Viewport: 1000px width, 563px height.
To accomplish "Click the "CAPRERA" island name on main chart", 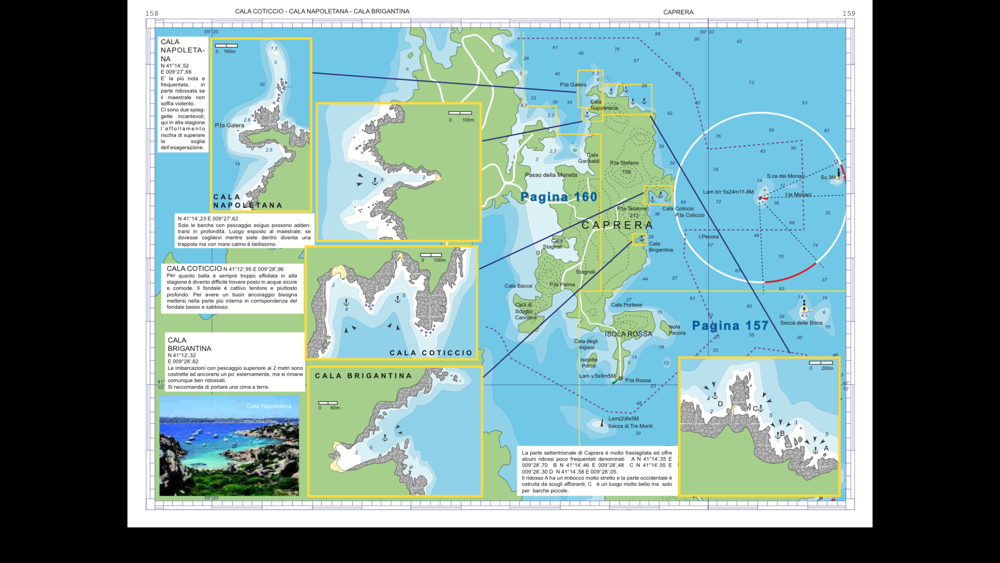I will [617, 225].
